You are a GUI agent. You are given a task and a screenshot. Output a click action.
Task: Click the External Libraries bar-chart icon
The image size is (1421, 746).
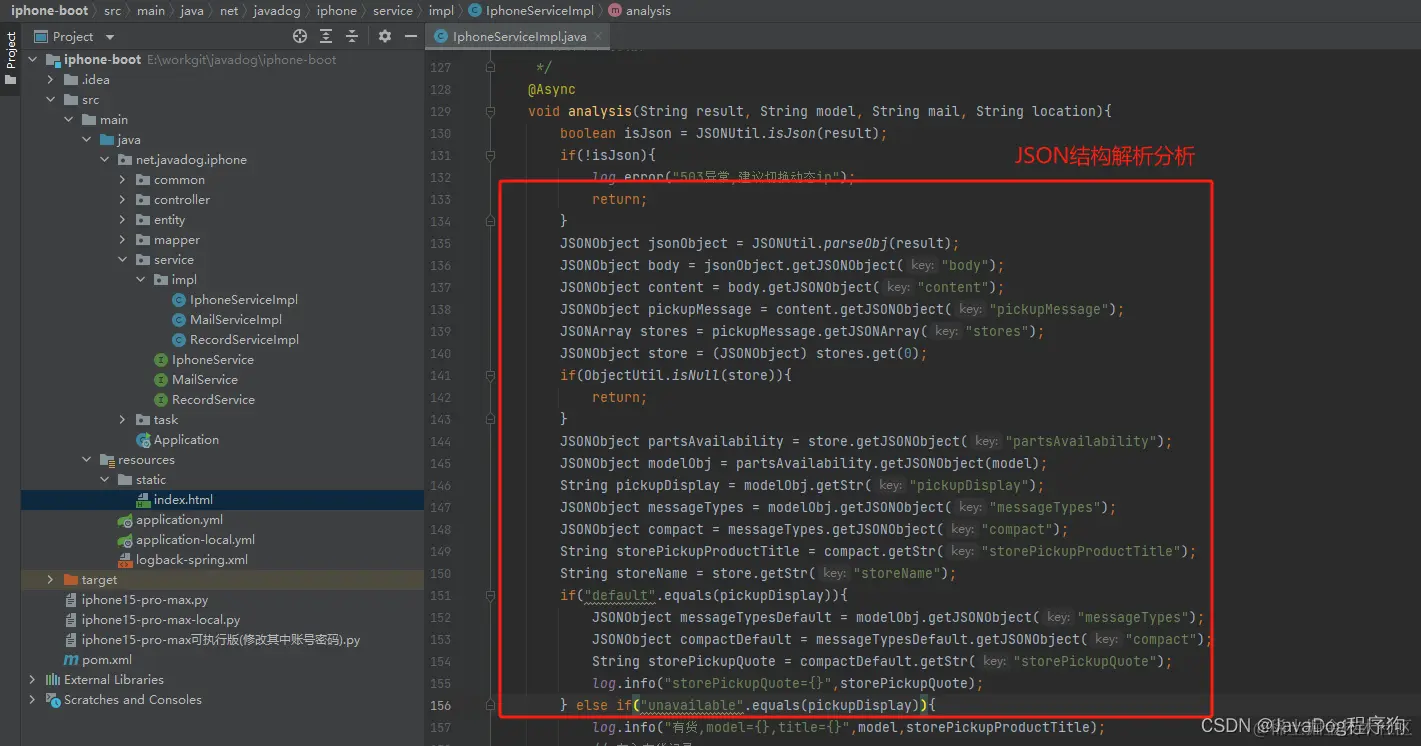[x=53, y=680]
